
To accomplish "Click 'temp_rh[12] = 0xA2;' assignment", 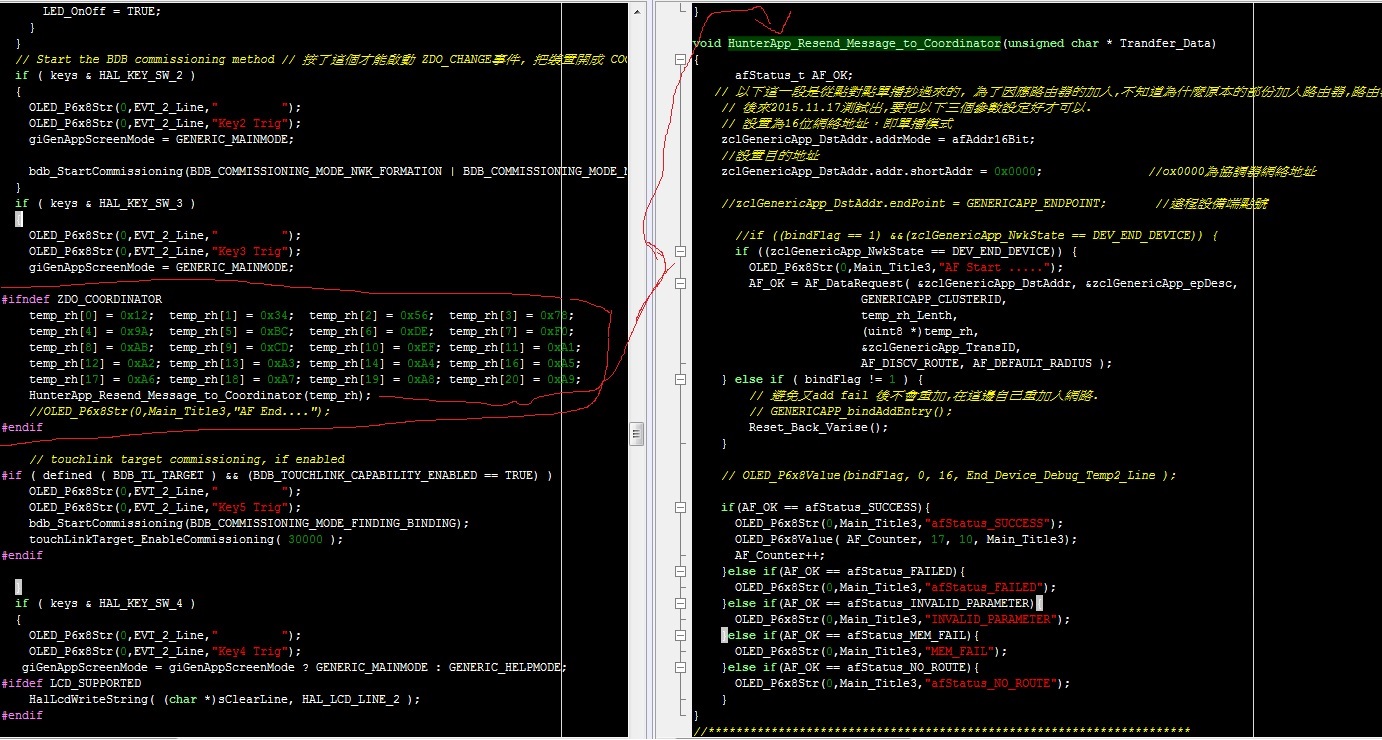I will [x=95, y=363].
